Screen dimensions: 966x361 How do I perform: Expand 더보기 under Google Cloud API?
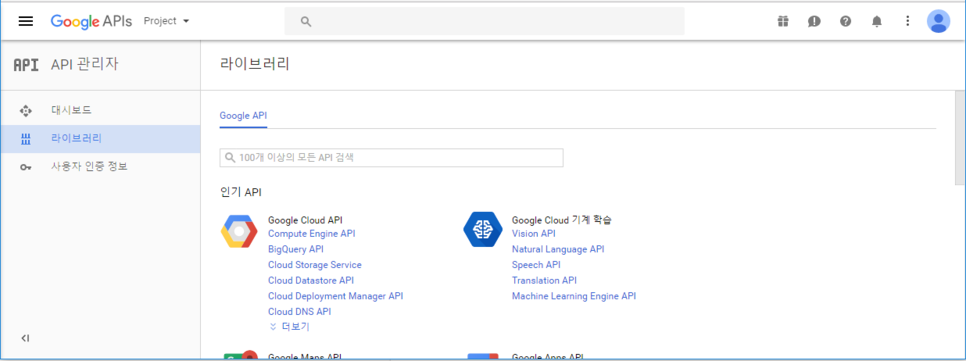pyautogui.click(x=290, y=327)
